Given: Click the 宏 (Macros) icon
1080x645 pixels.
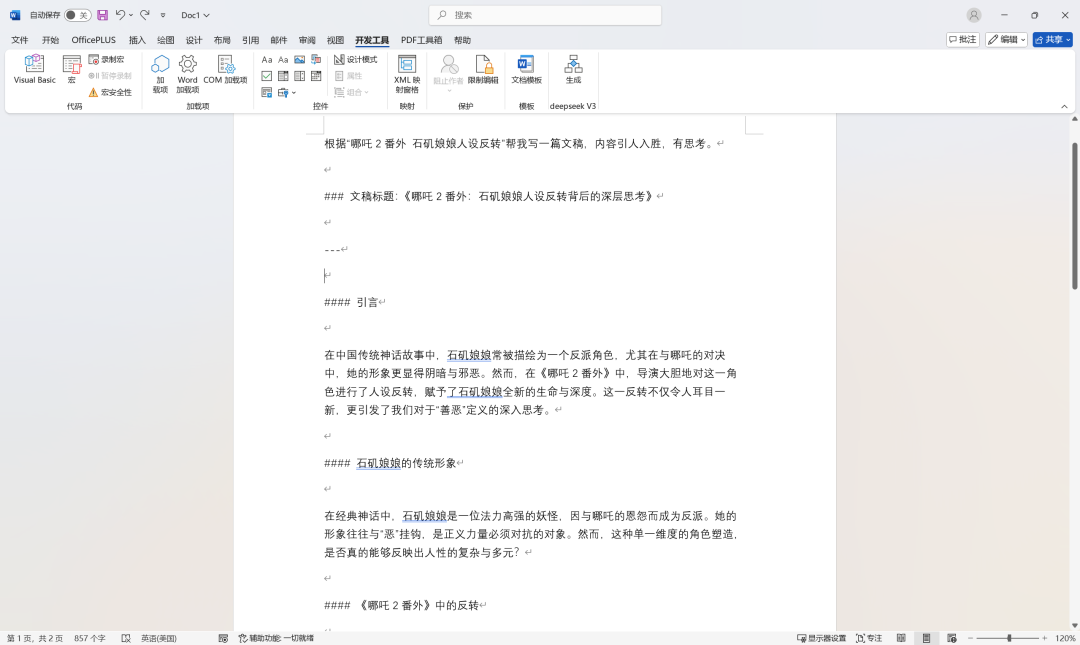Looking at the screenshot, I should coord(72,69).
